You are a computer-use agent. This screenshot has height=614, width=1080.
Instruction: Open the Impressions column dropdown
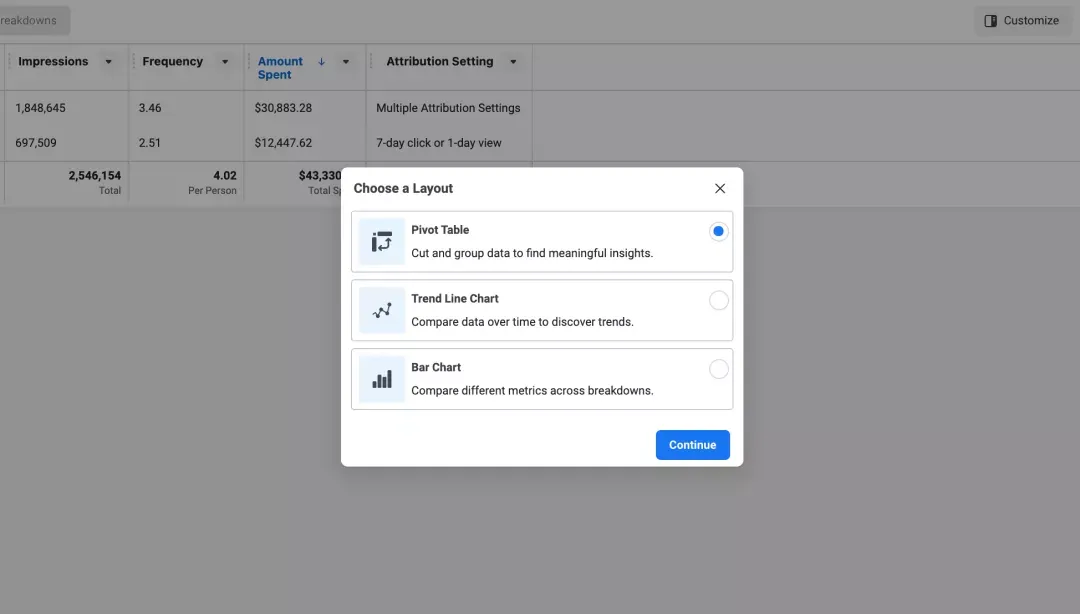108,62
